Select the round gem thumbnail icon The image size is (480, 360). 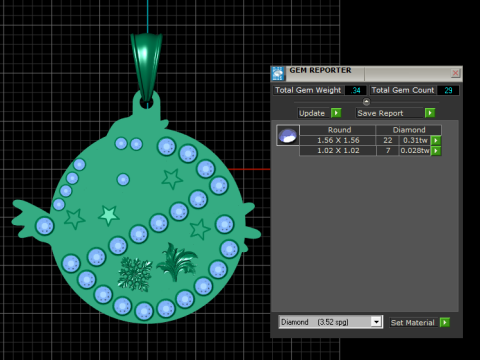pyautogui.click(x=288, y=135)
